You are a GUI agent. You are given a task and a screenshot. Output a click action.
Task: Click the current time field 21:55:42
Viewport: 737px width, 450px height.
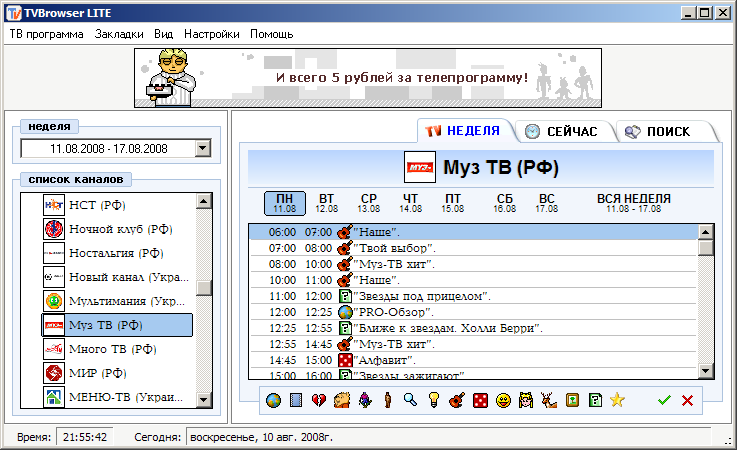[x=85, y=437]
